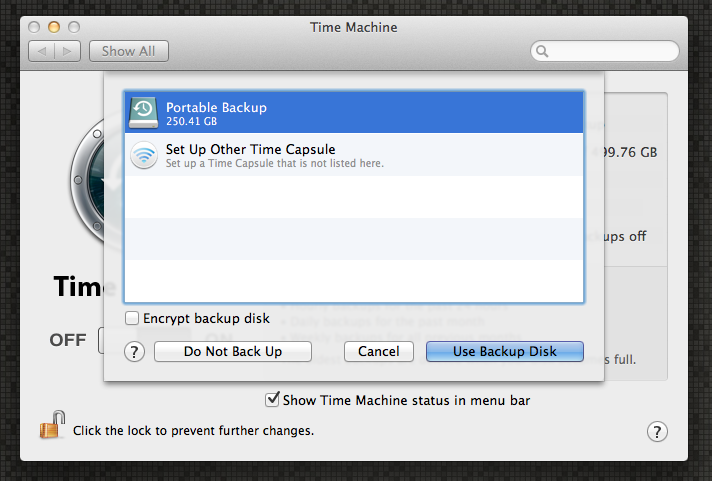Viewport: 712px width, 481px height.
Task: Go back with the left arrow button
Action: 42,51
